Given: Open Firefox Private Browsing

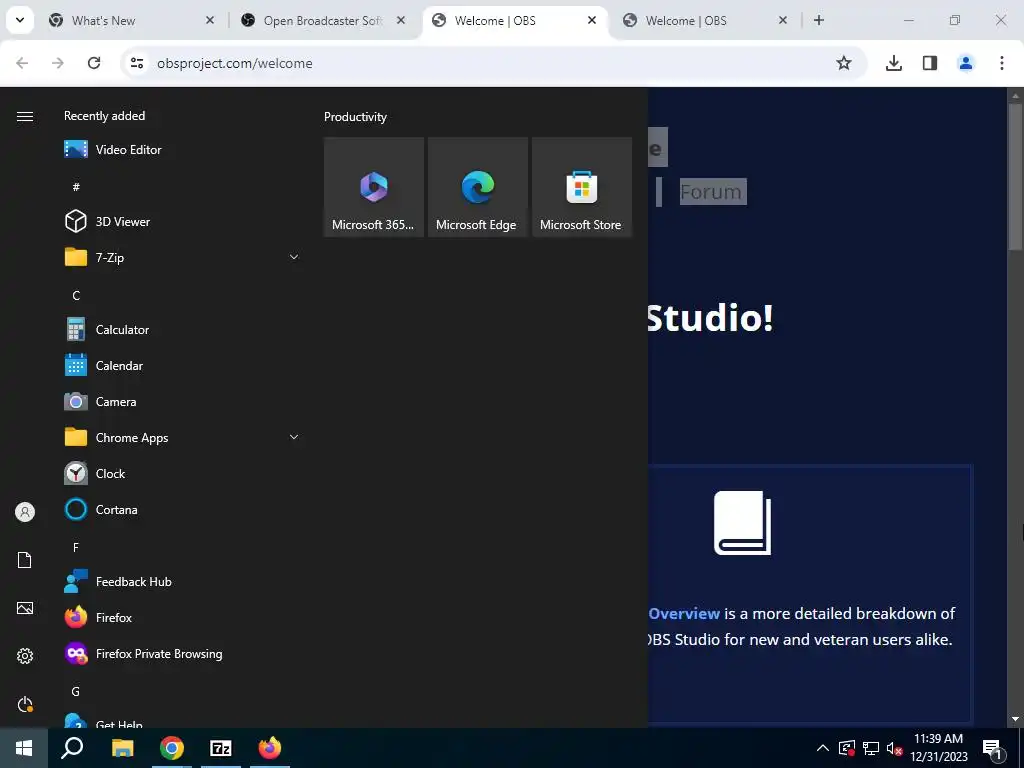Looking at the screenshot, I should tap(183, 654).
